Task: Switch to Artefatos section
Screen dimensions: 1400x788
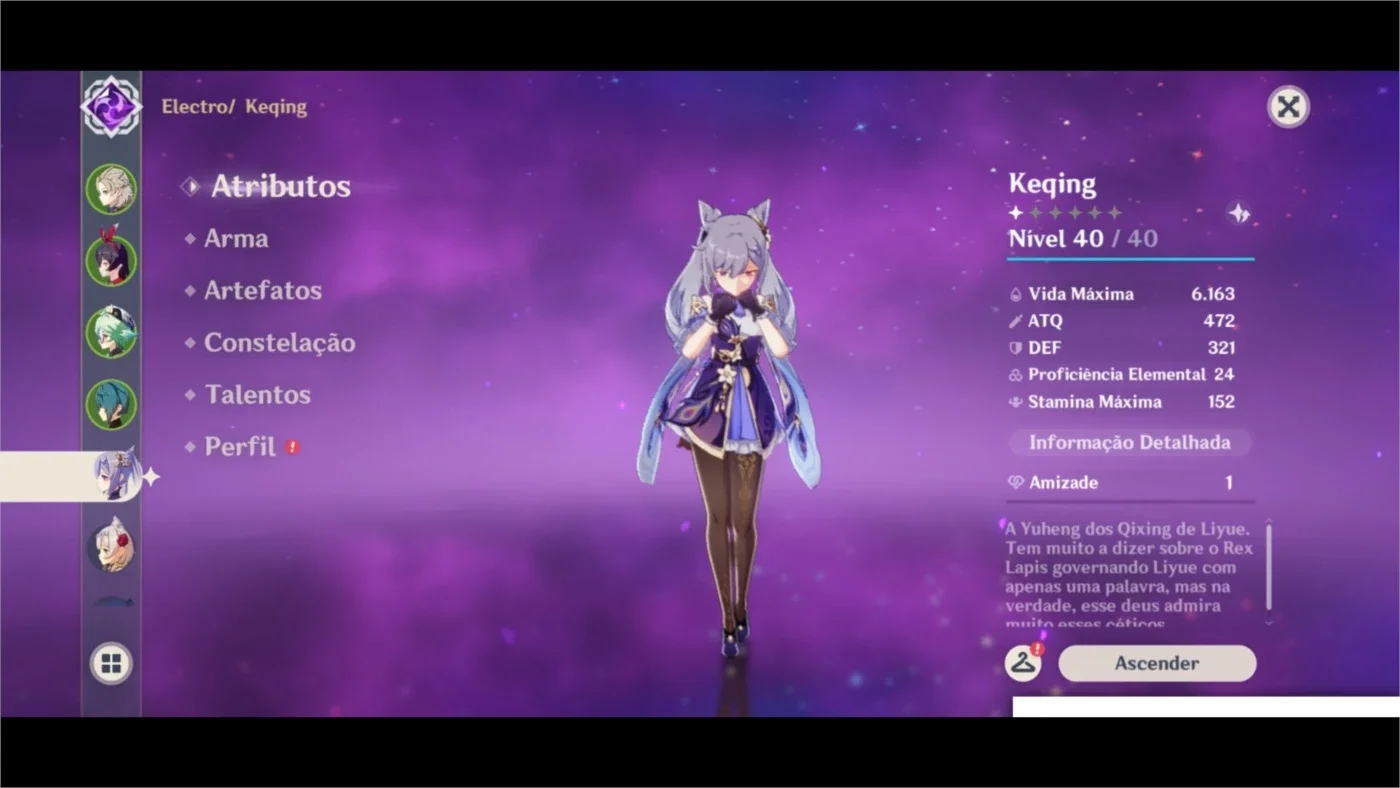Action: point(263,290)
